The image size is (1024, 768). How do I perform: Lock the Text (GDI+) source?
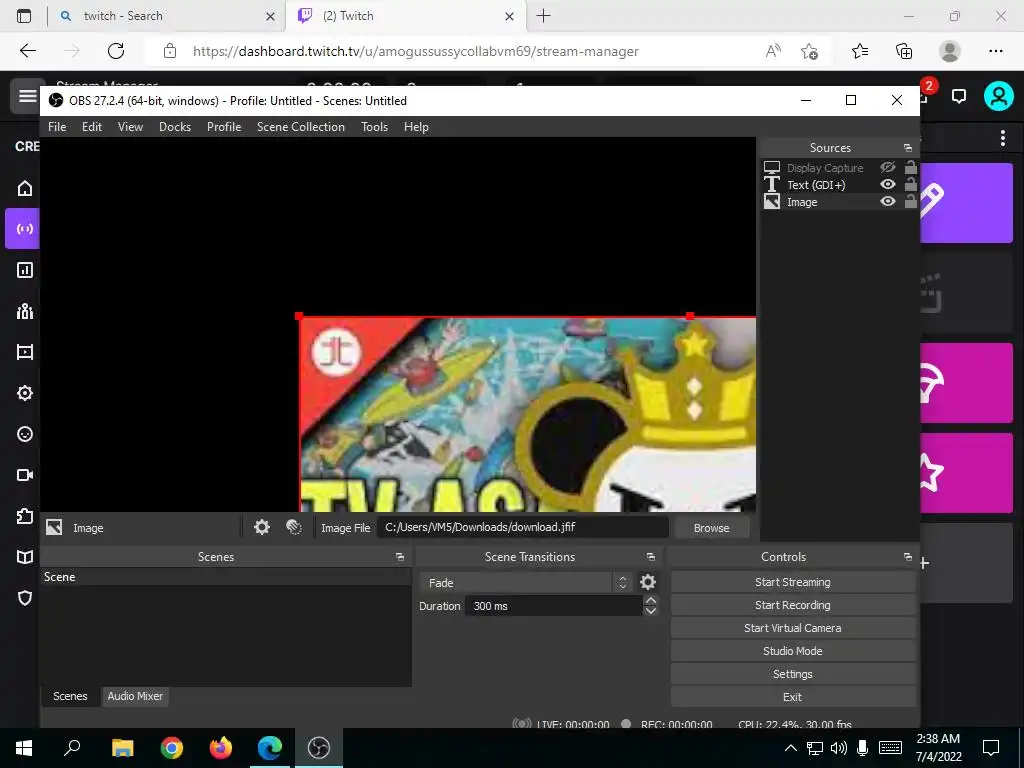(910, 184)
